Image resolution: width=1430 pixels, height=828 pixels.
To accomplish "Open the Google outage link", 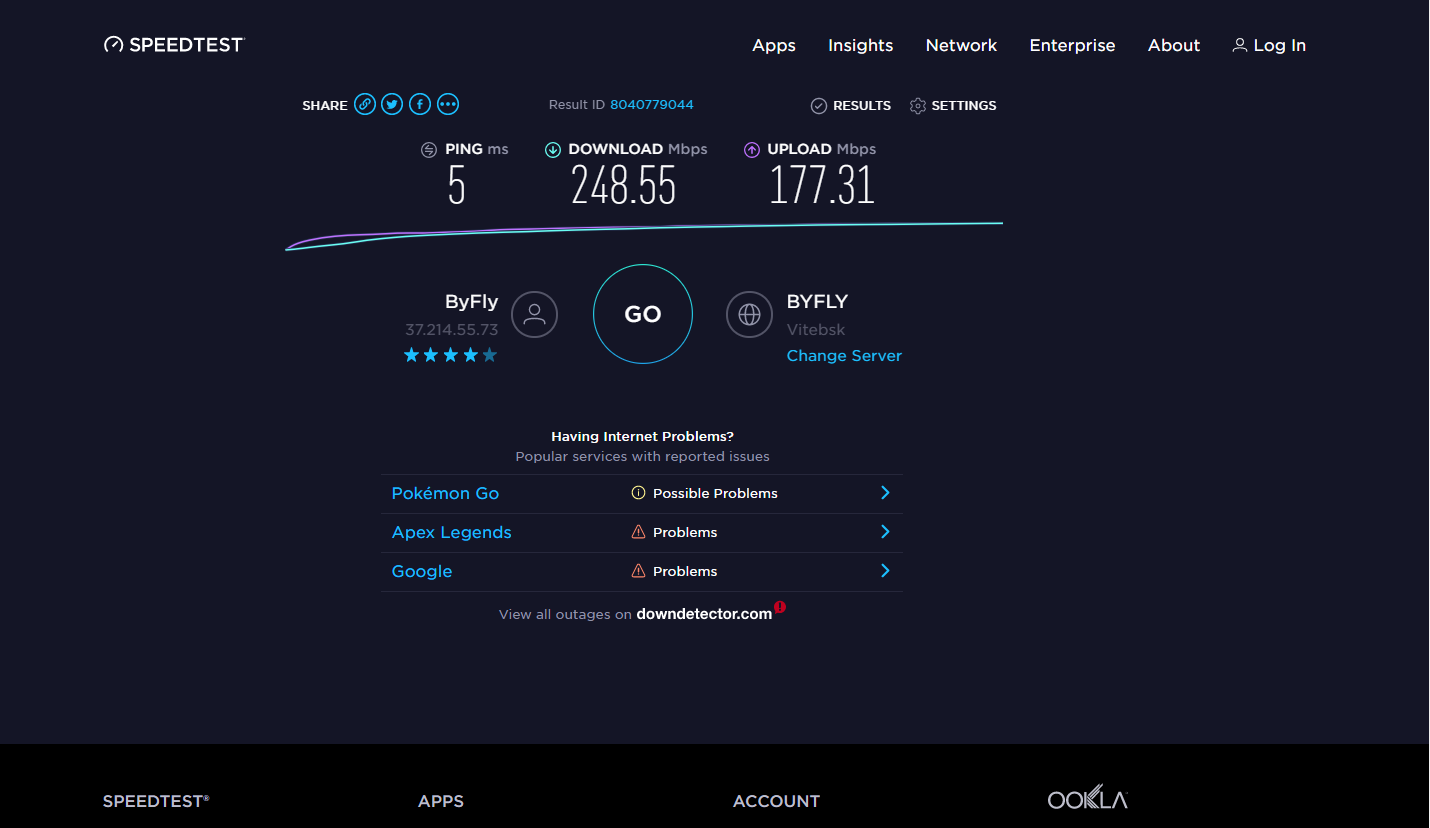I will (422, 571).
